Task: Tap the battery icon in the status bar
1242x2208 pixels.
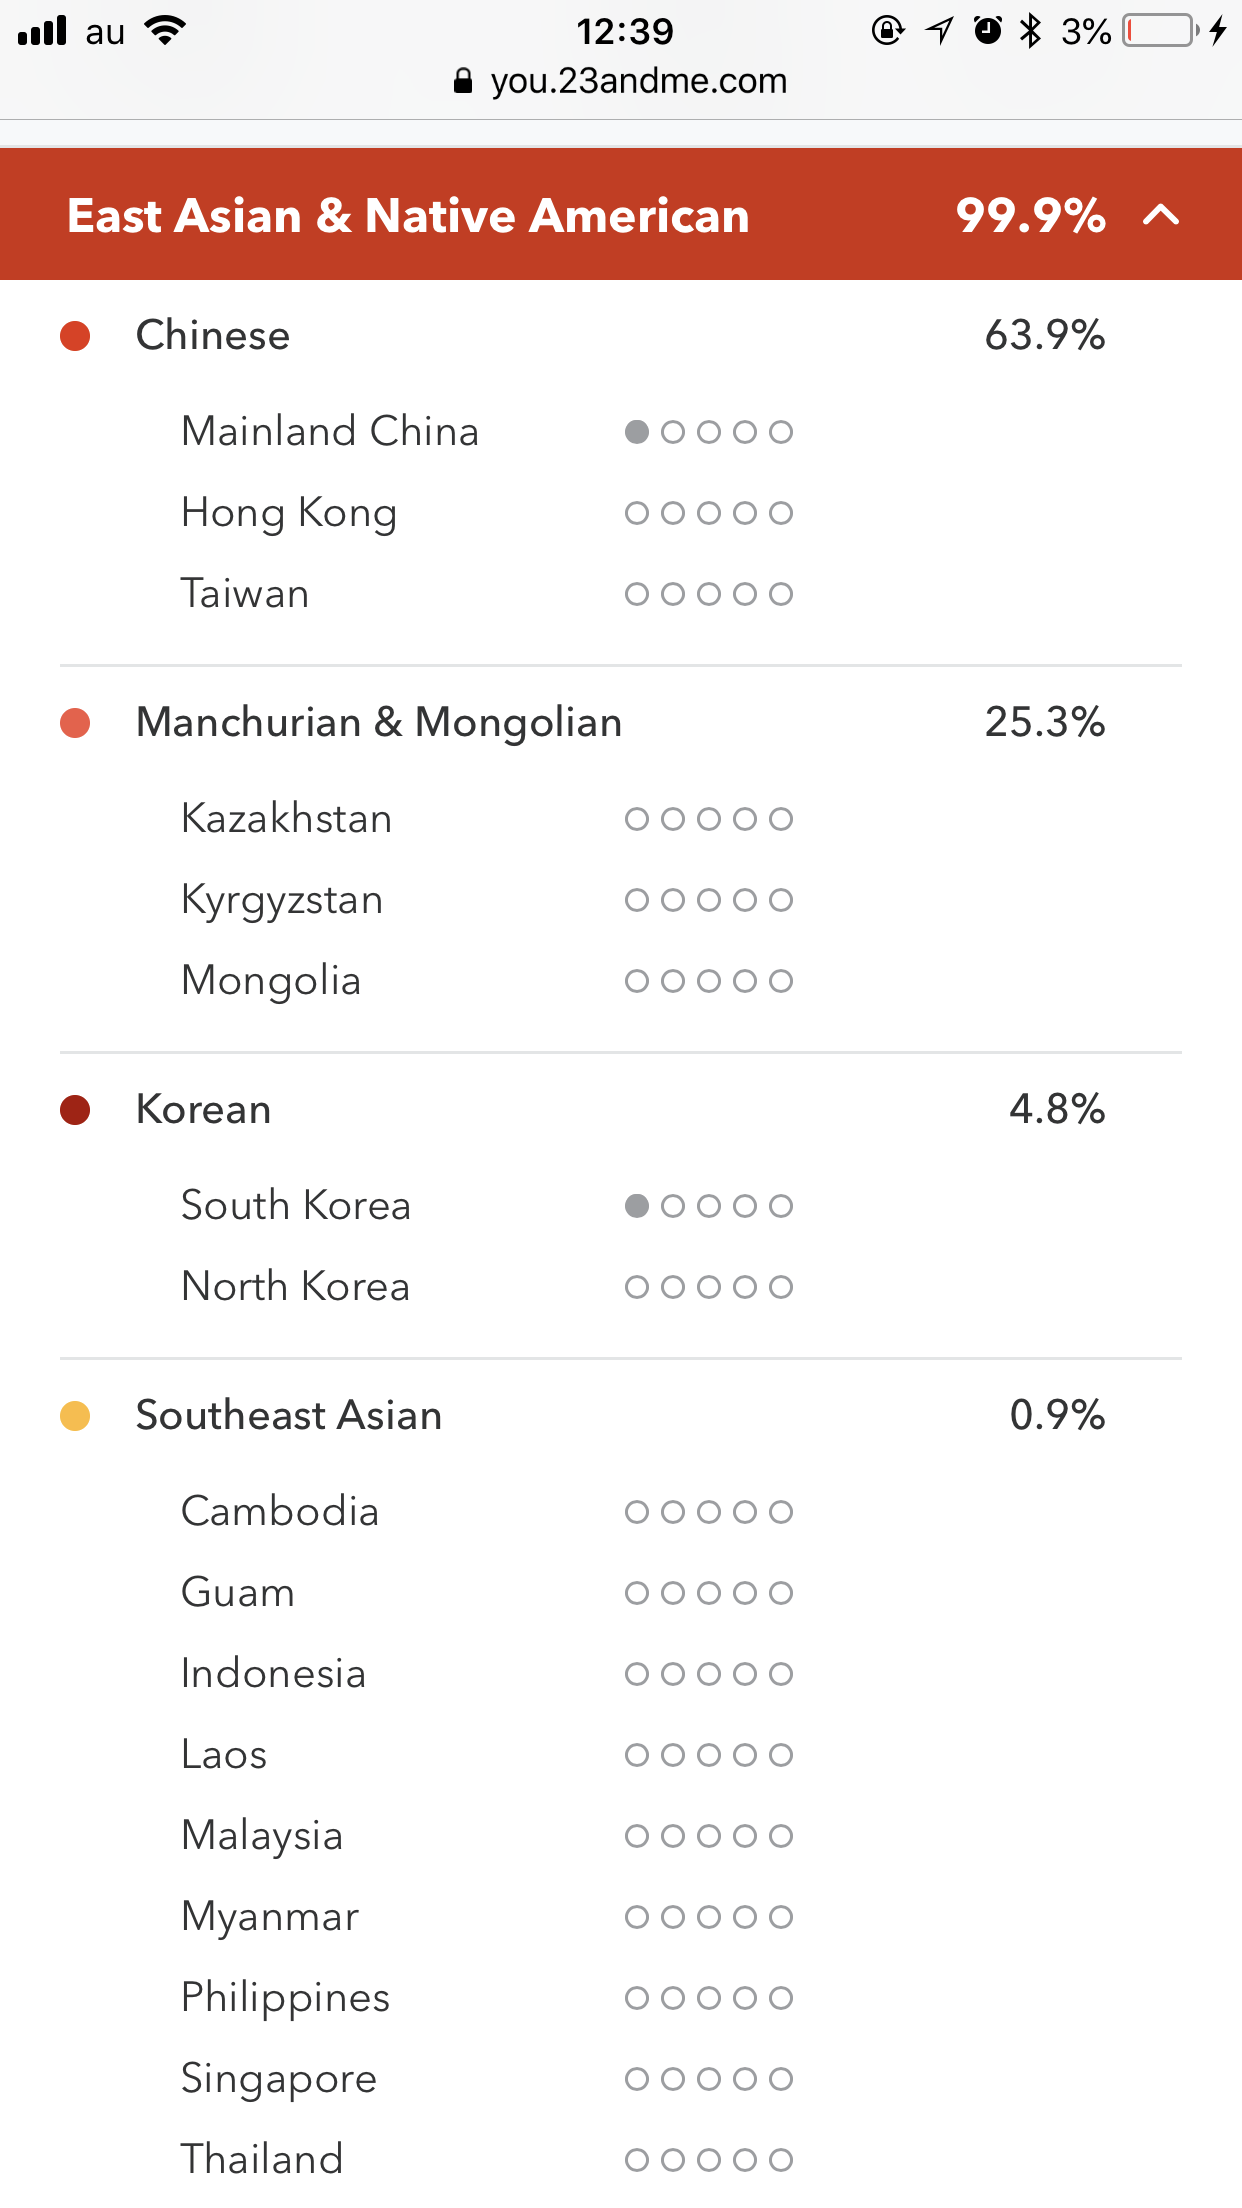Action: (x=1160, y=31)
